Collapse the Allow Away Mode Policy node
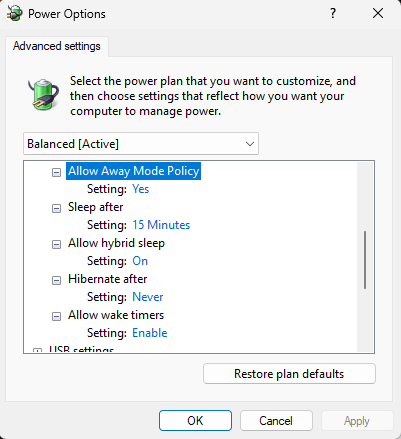 57,172
